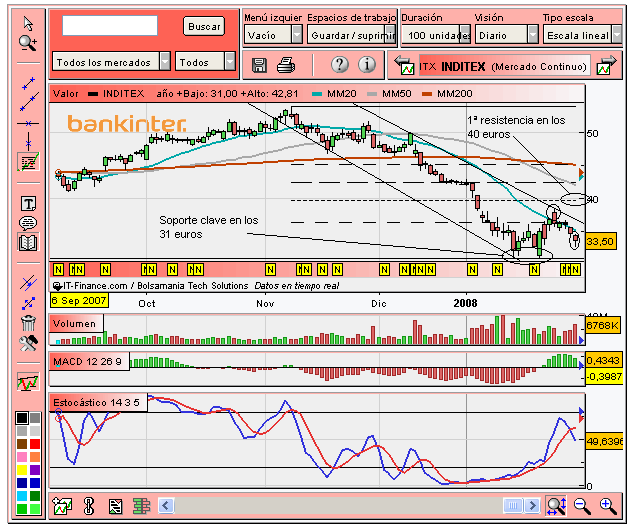Select the speech bubble comment tool
634x528 pixels.
(28, 223)
